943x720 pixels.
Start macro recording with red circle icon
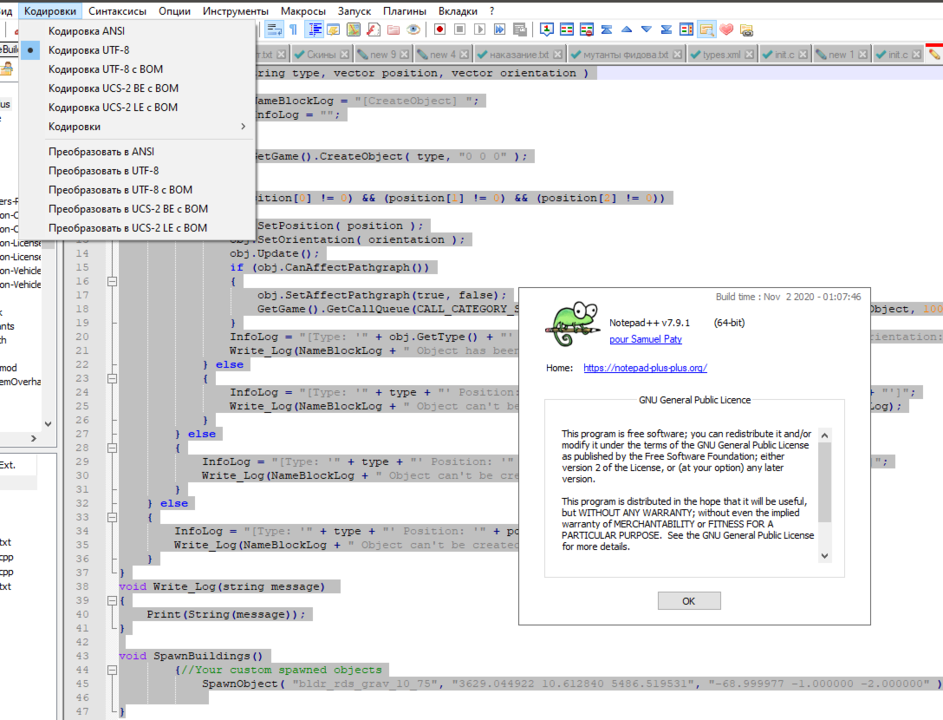click(x=440, y=29)
